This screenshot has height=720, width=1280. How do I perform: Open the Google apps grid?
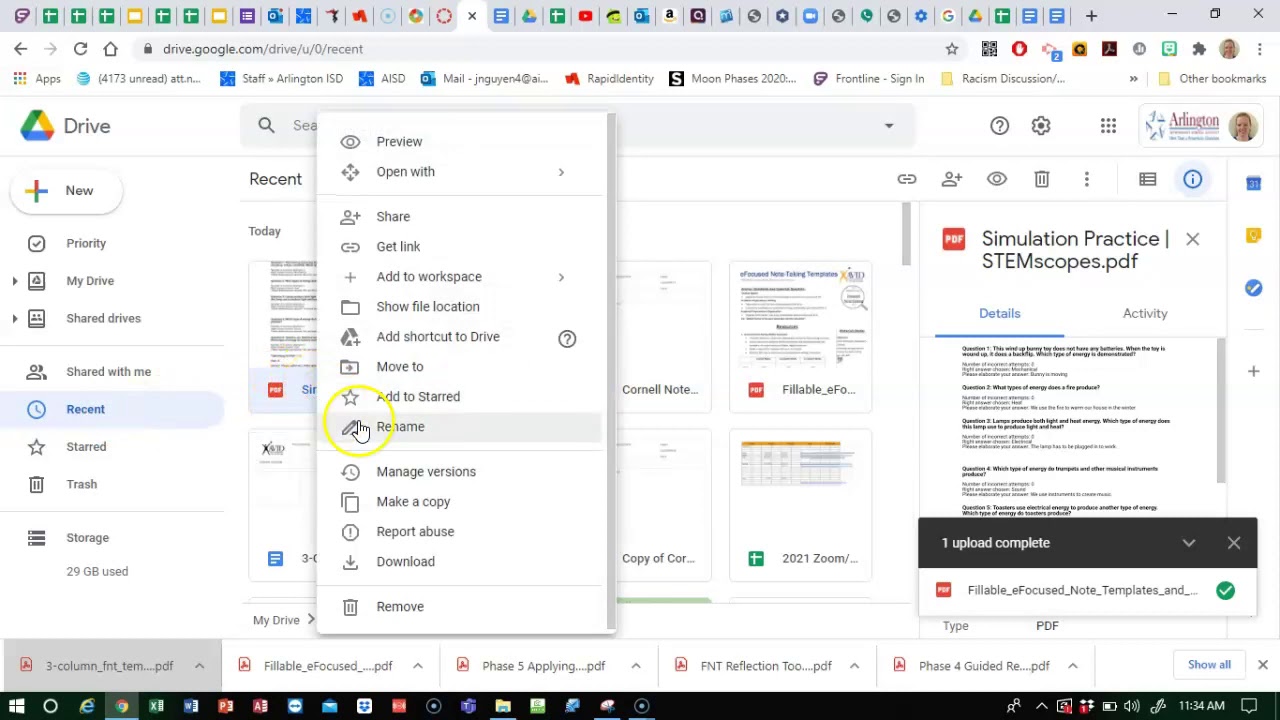1108,125
